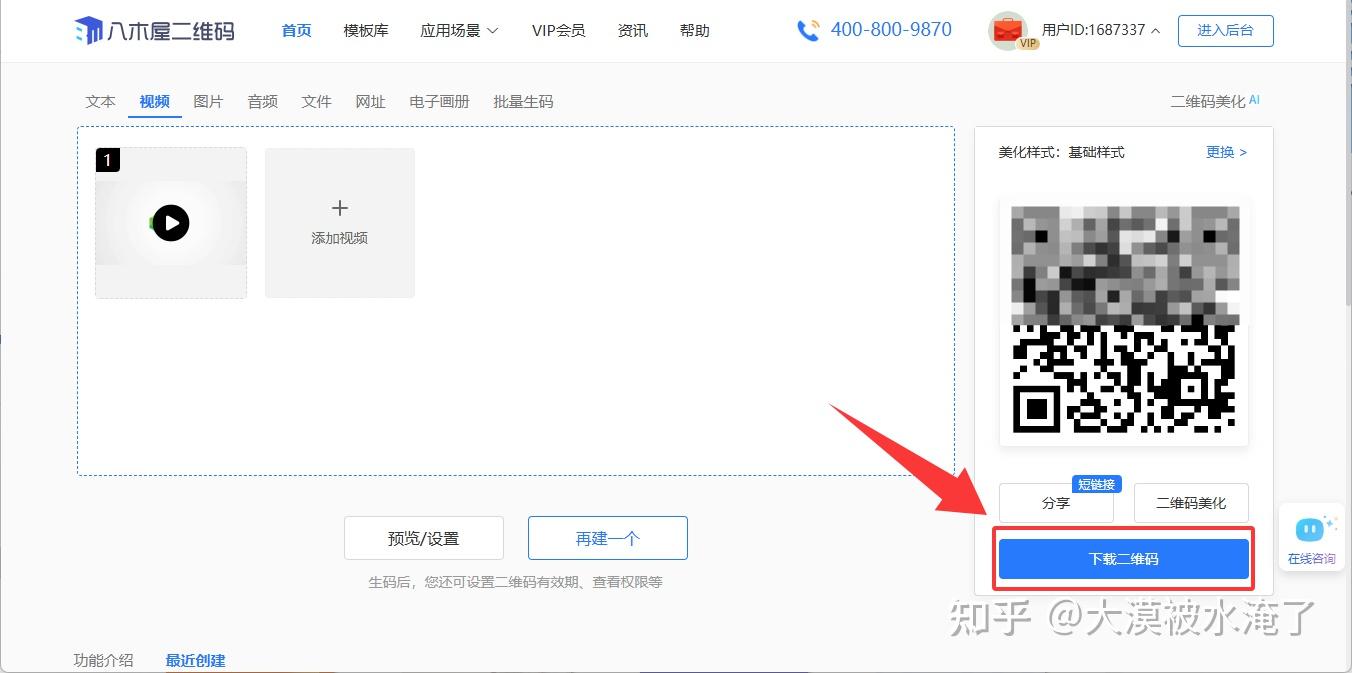Viewport: 1352px width, 673px height.
Task: Click the phone icon beside 400-800-9870
Action: [808, 31]
